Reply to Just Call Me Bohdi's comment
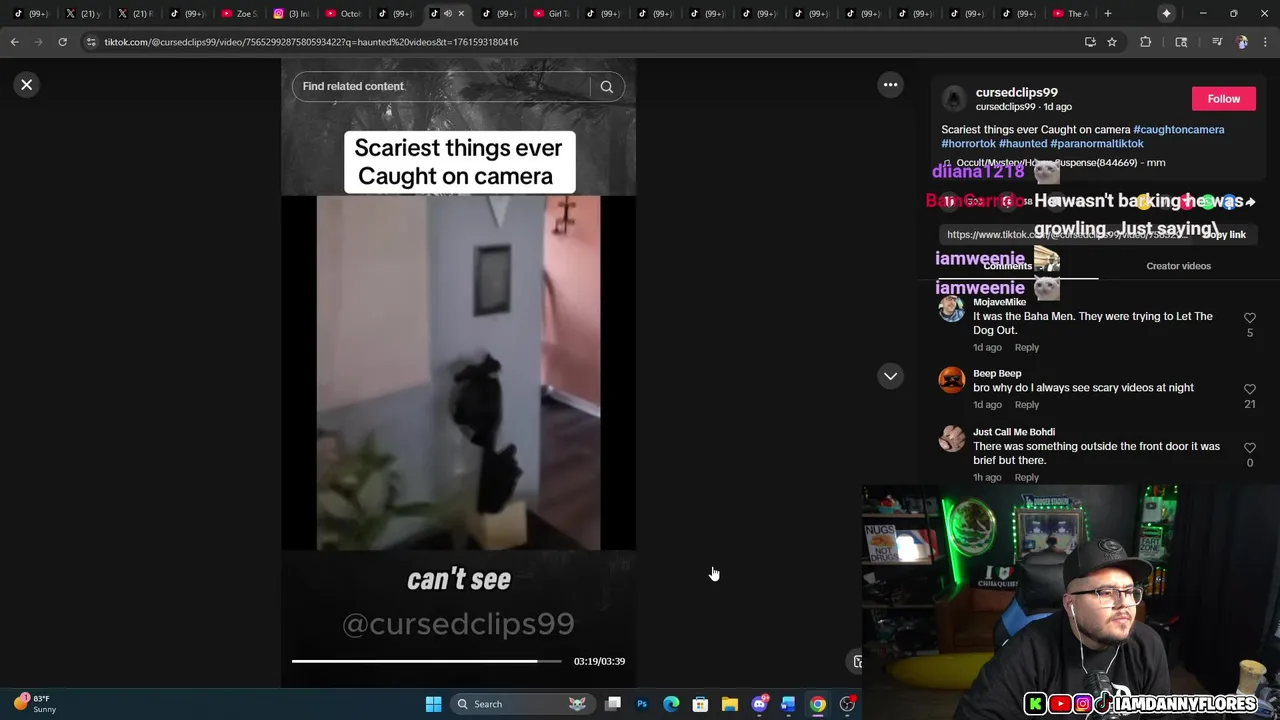This screenshot has width=1280, height=720. 1027,477
